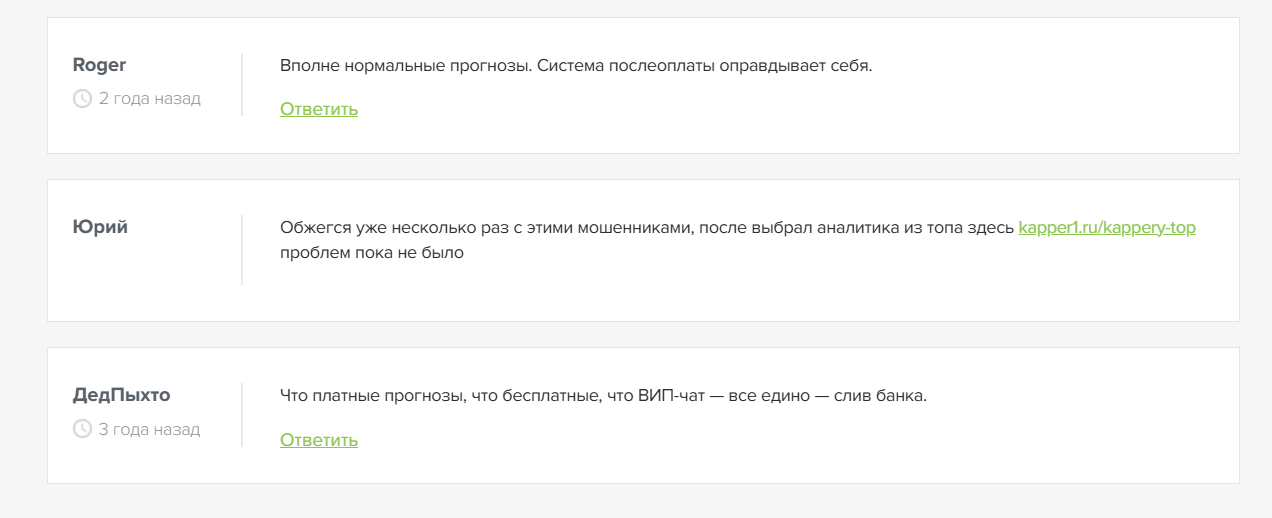The image size is (1272, 518).
Task: Click the vertical divider in Юрий's comment
Action: (x=242, y=250)
